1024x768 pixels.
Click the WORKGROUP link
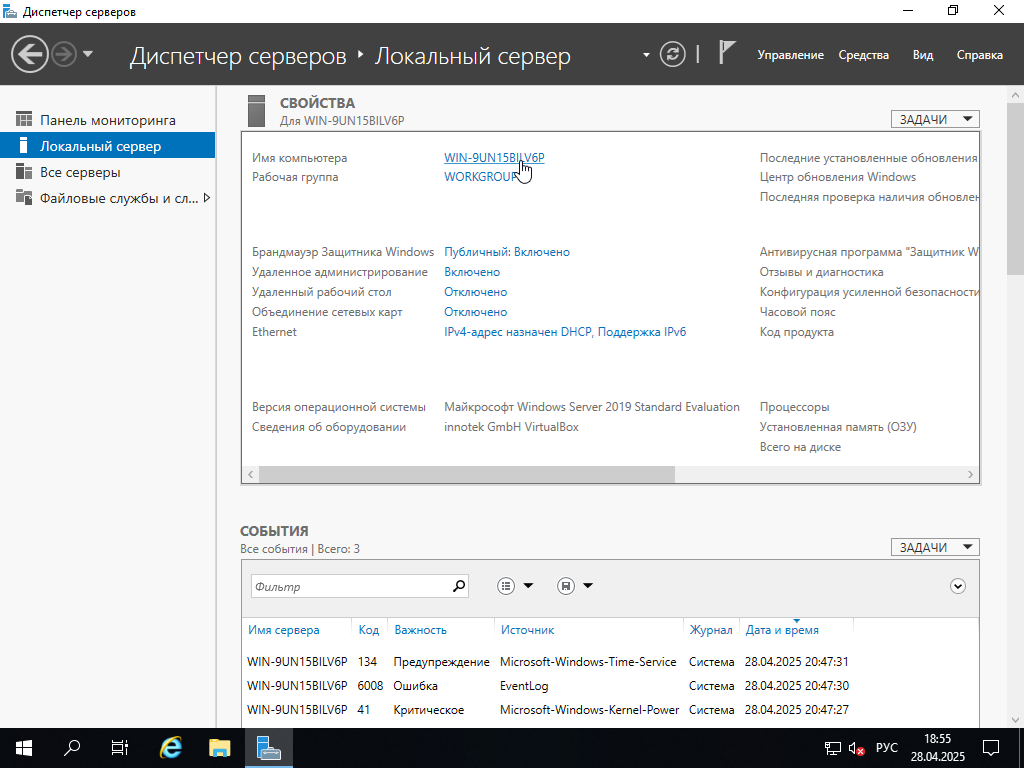click(481, 177)
